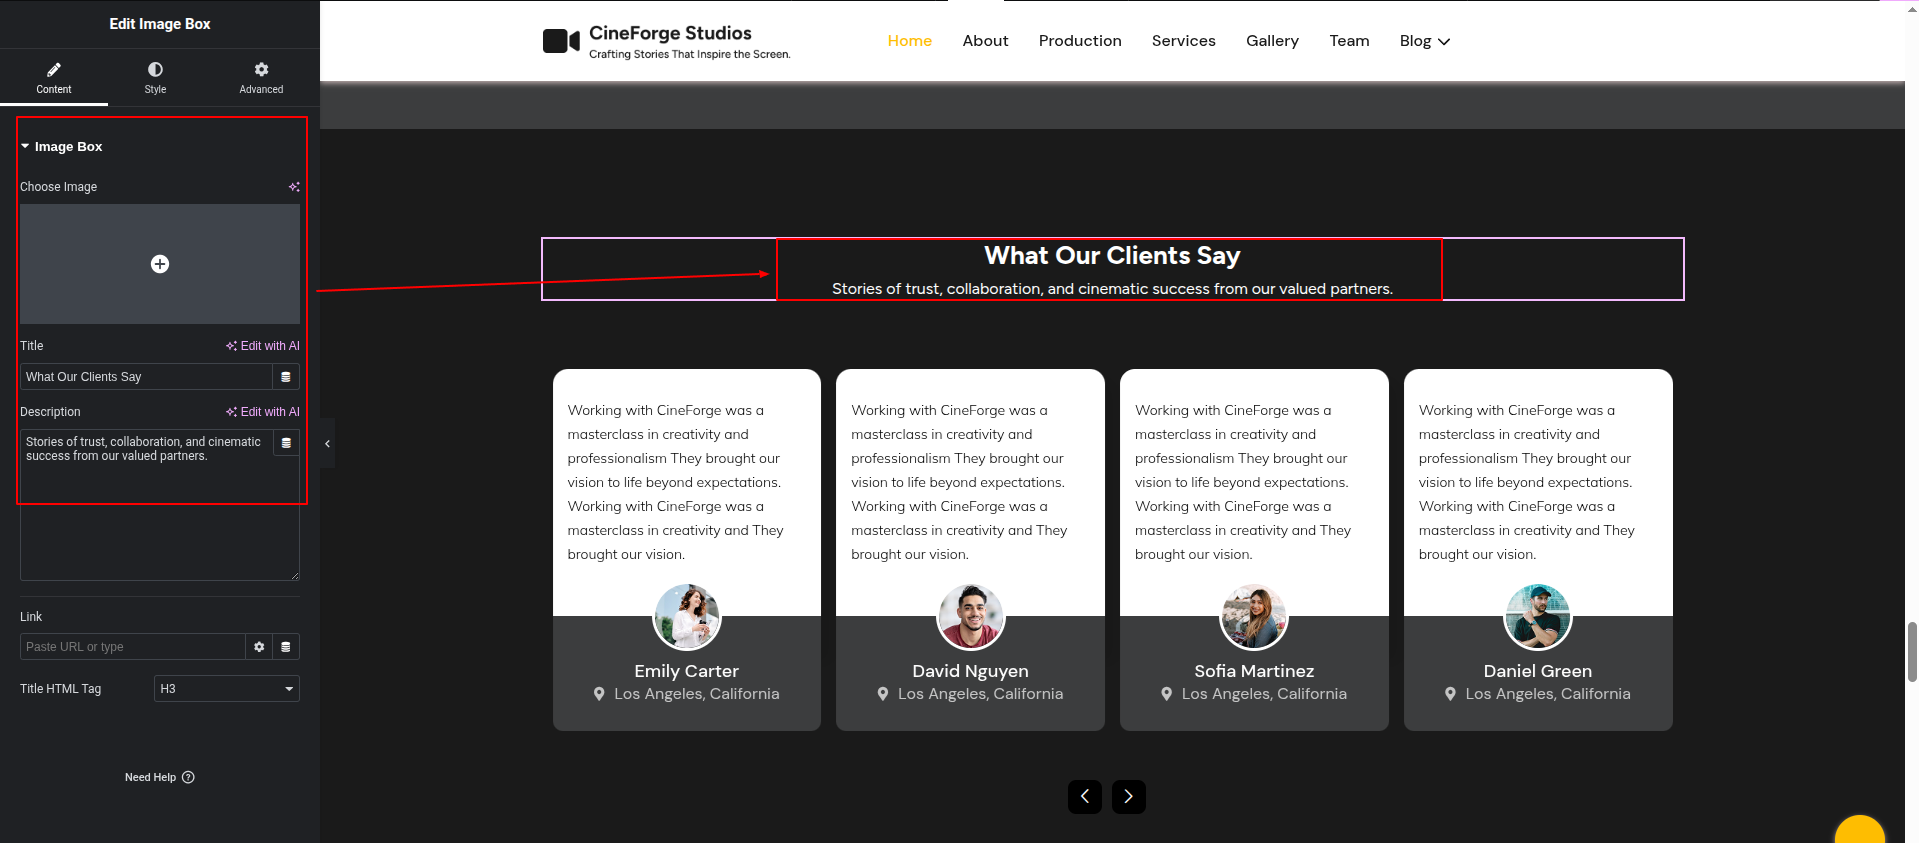Click the Need Help question icon

[188, 777]
